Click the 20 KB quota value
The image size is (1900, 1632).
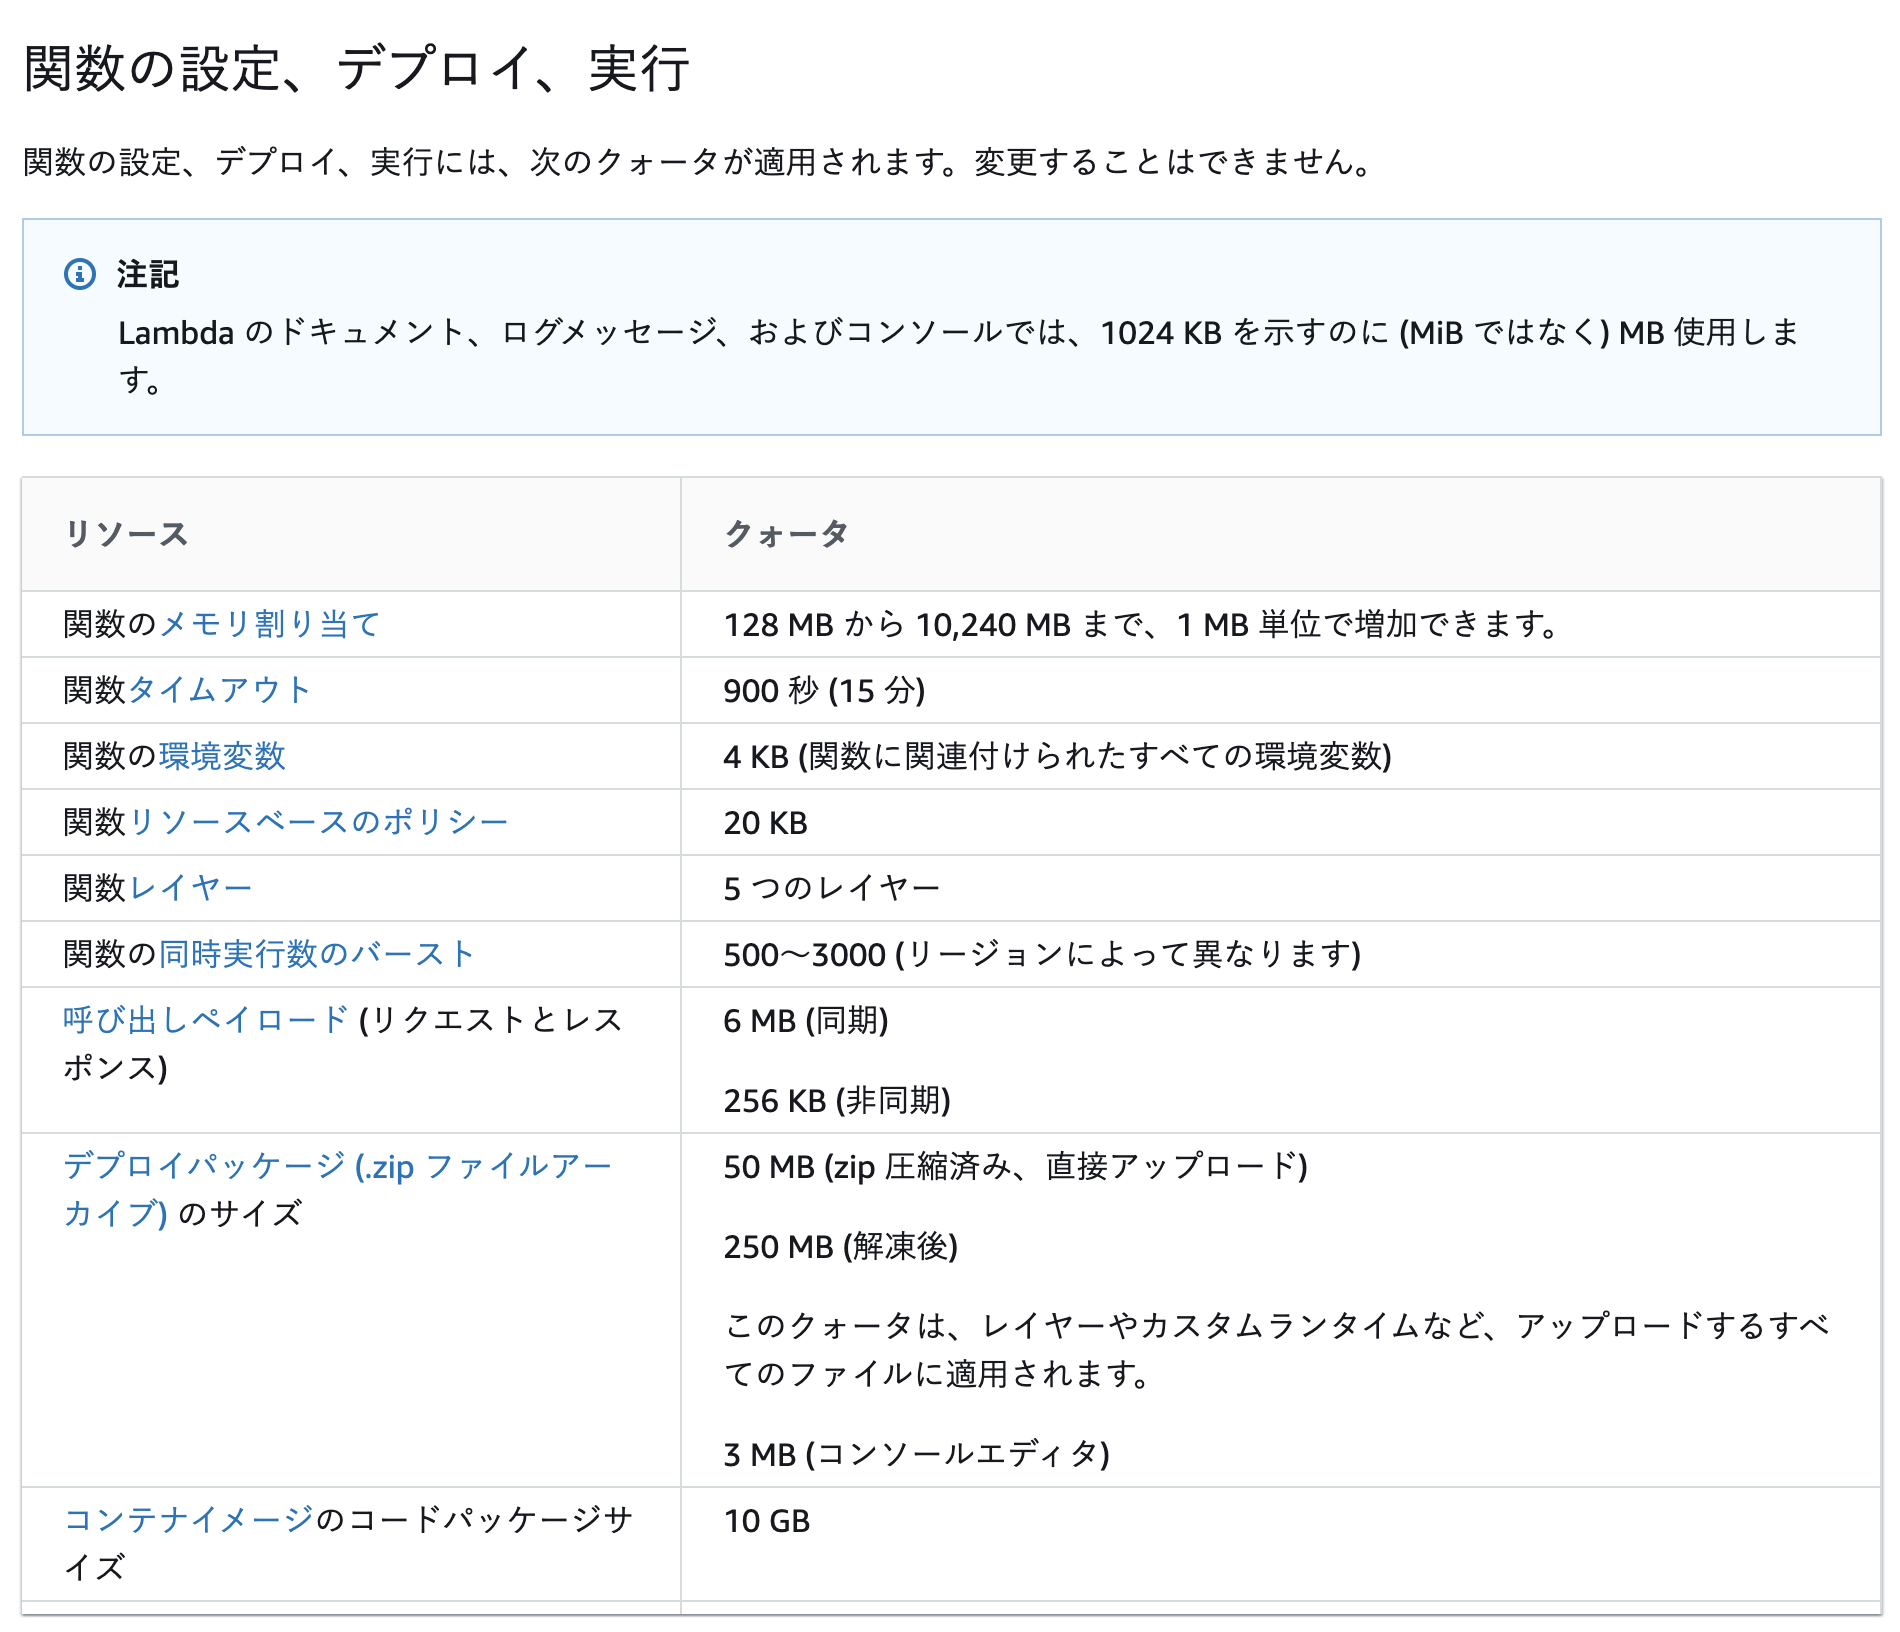pyautogui.click(x=766, y=822)
